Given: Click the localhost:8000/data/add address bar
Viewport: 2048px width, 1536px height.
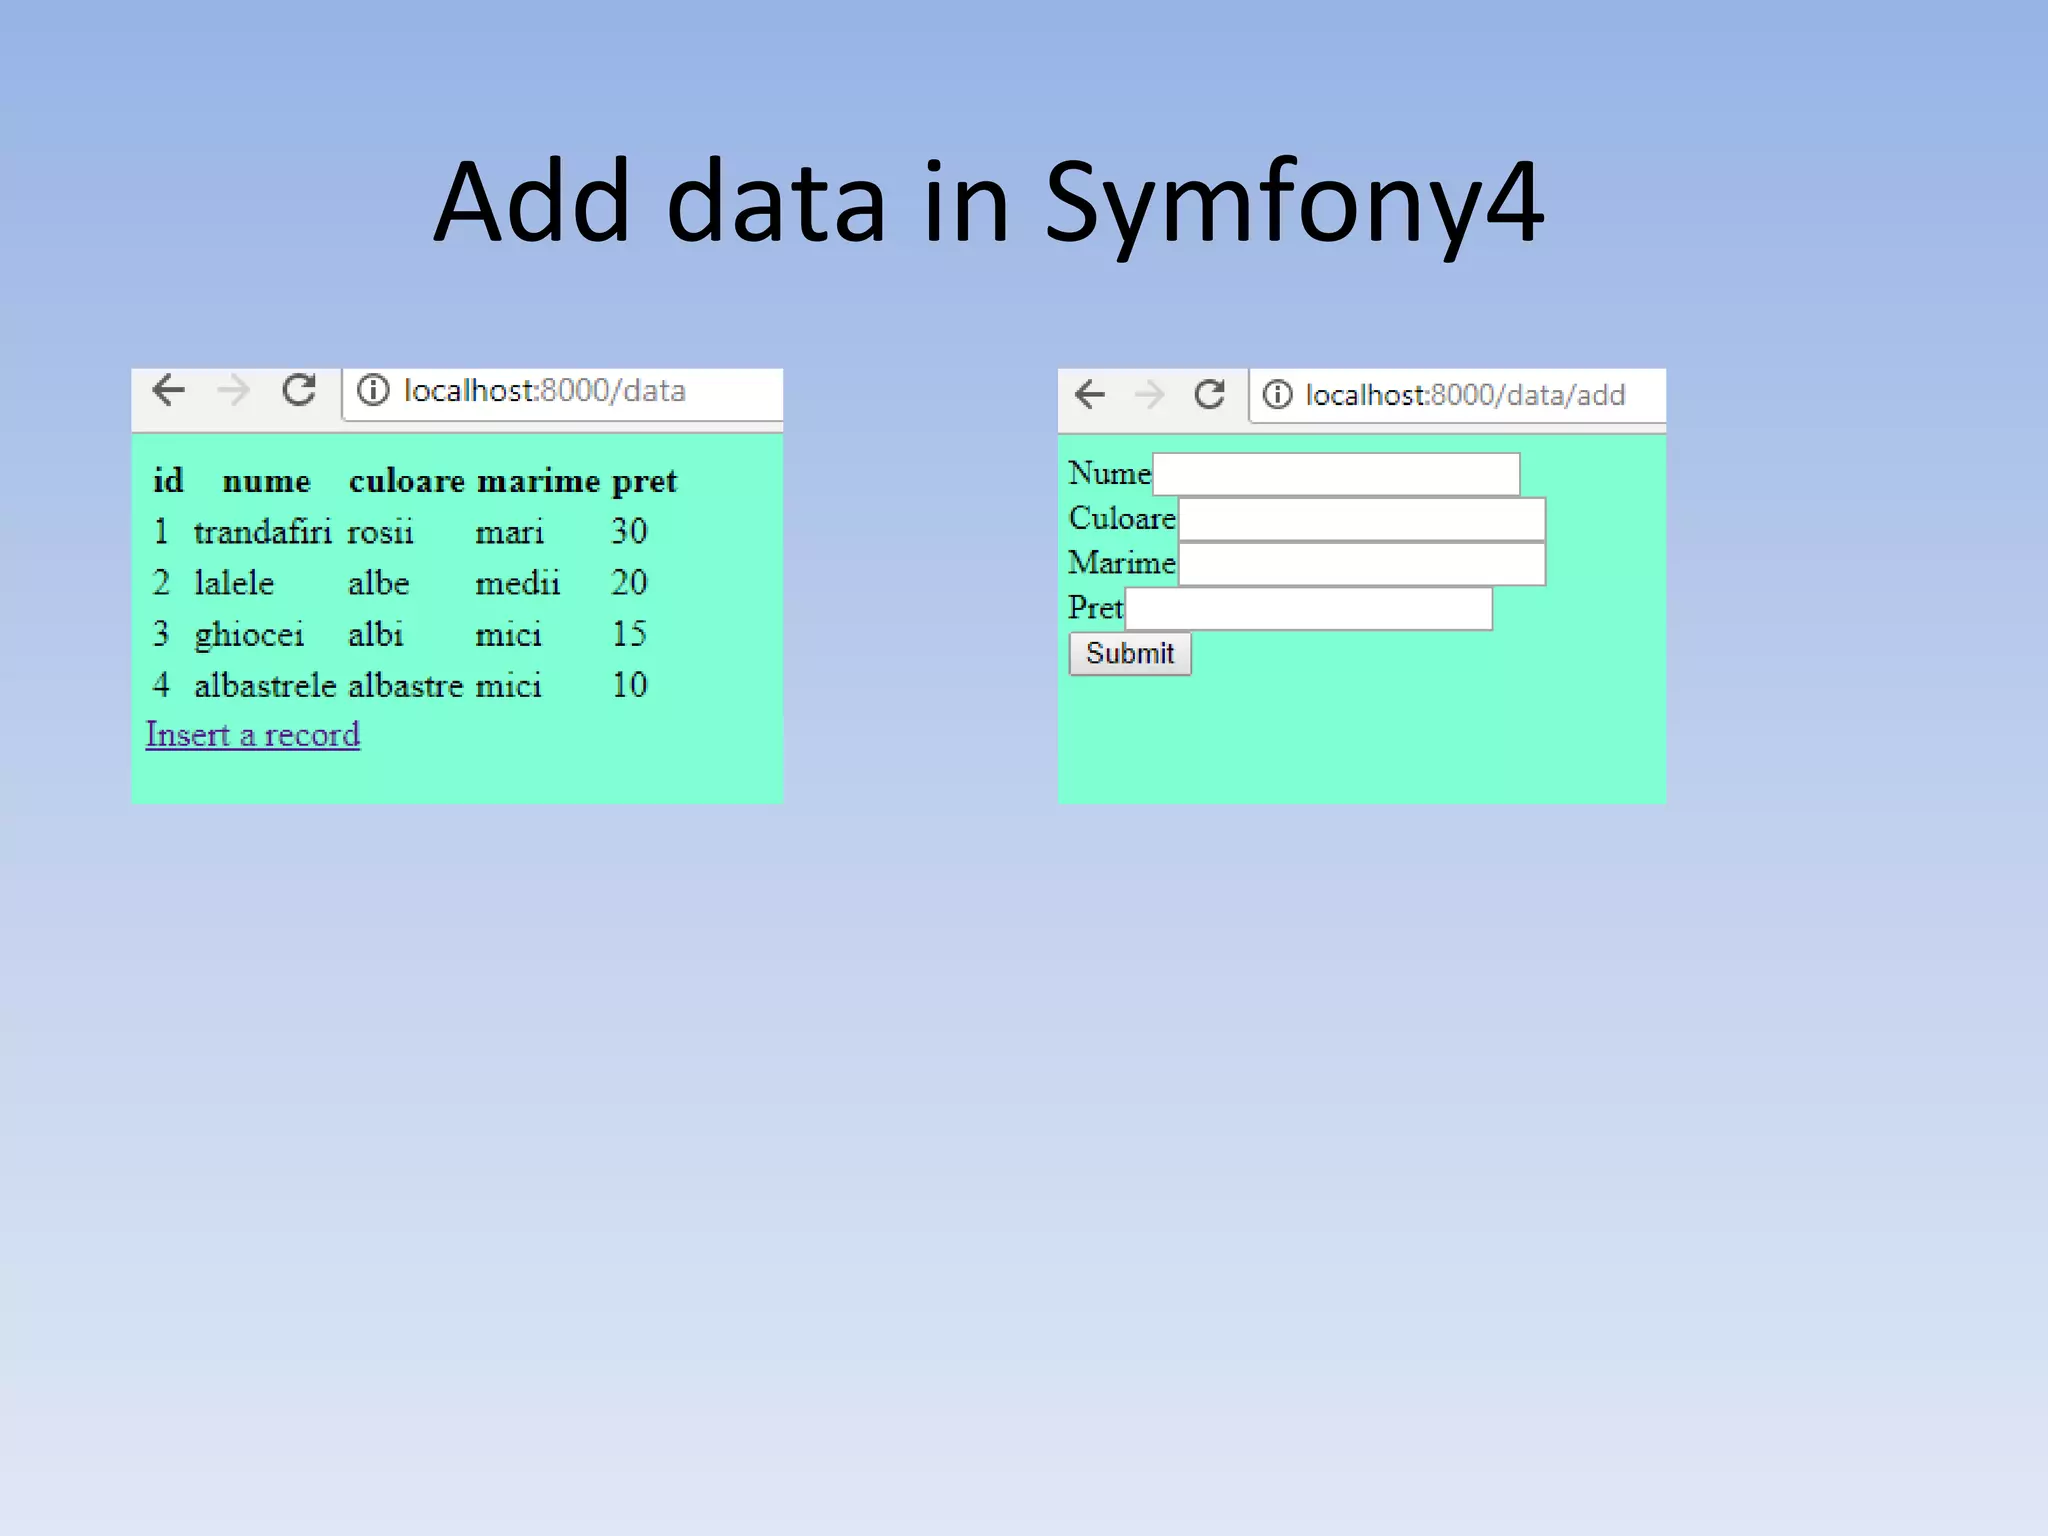Looking at the screenshot, I should click(1457, 396).
